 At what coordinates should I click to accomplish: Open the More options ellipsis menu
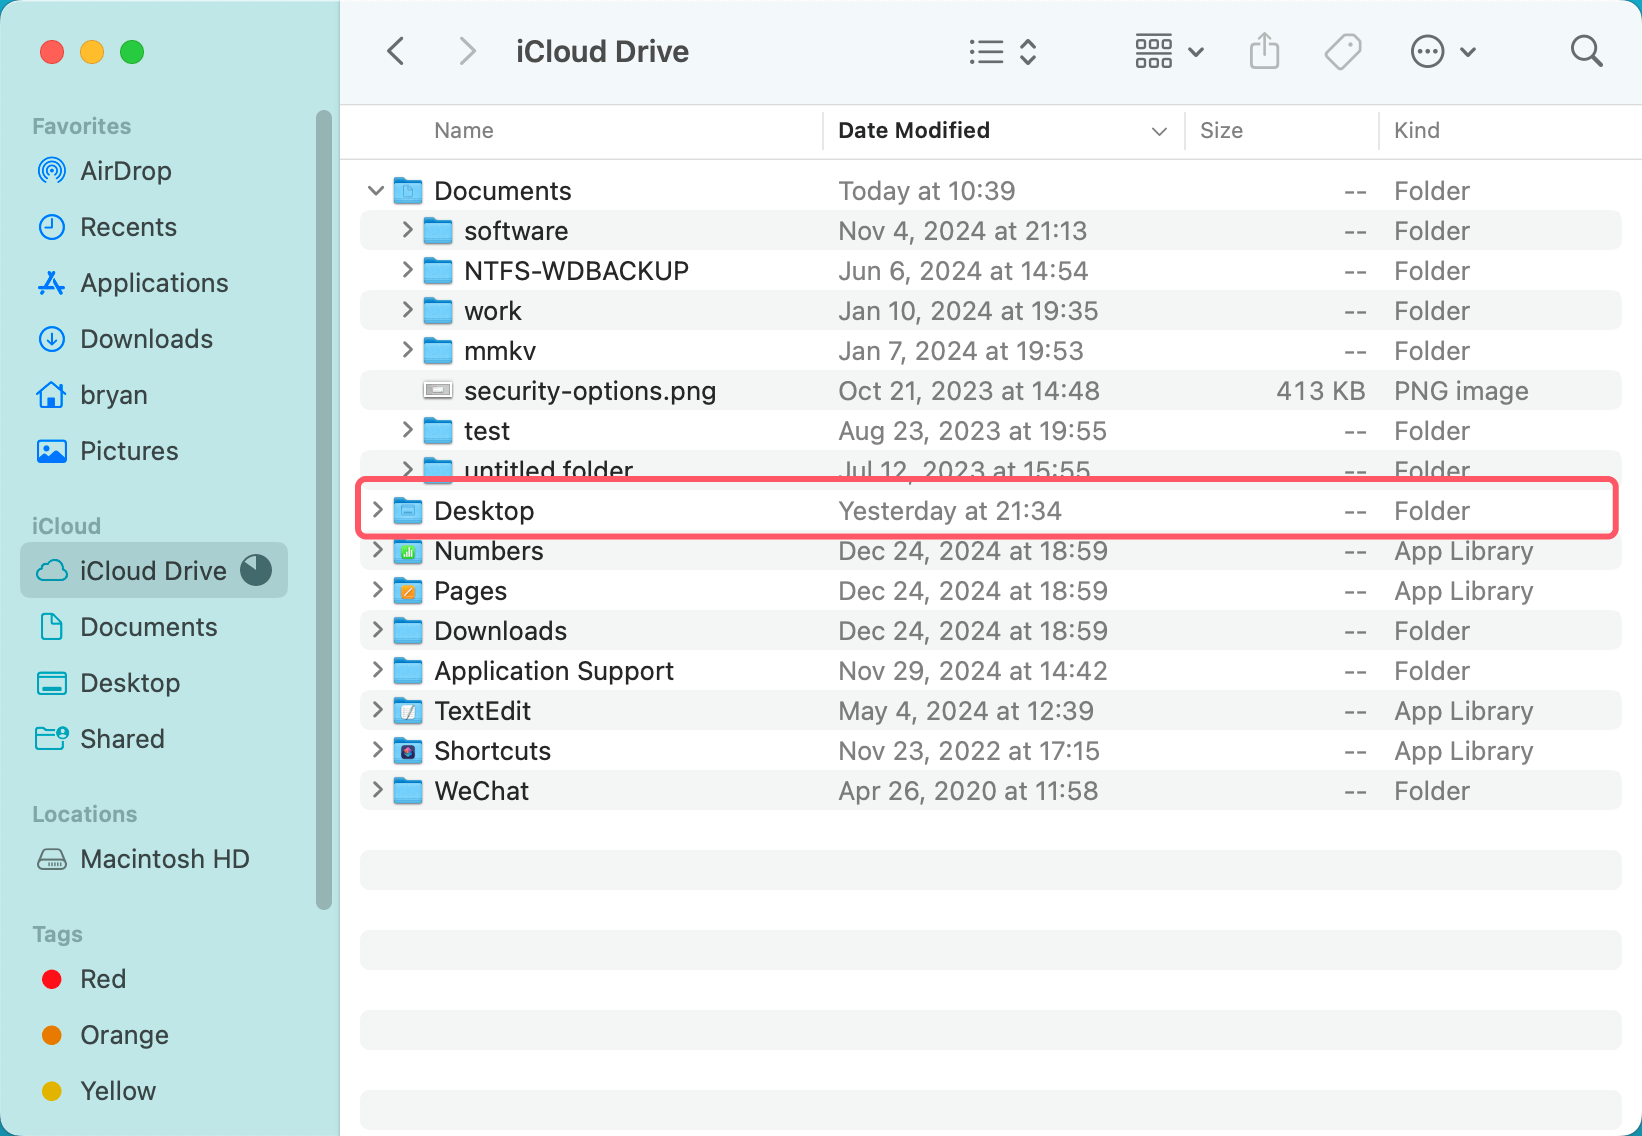click(x=1428, y=51)
